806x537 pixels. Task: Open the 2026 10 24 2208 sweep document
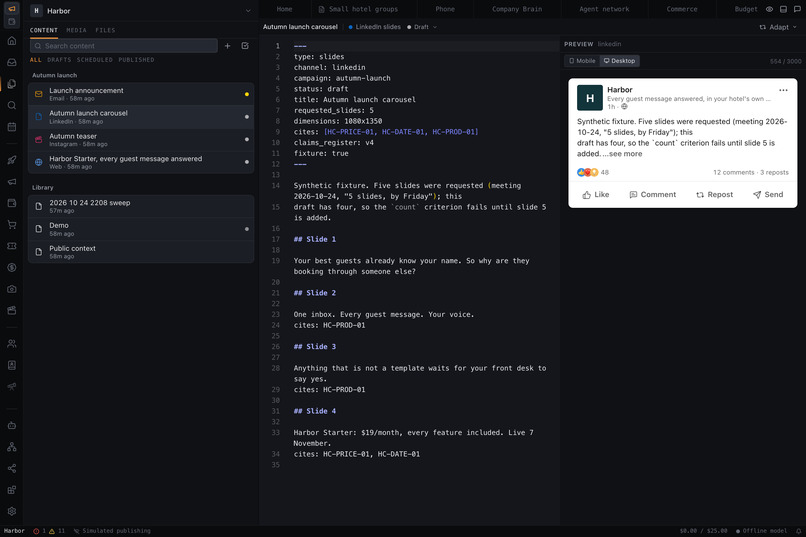(x=141, y=206)
